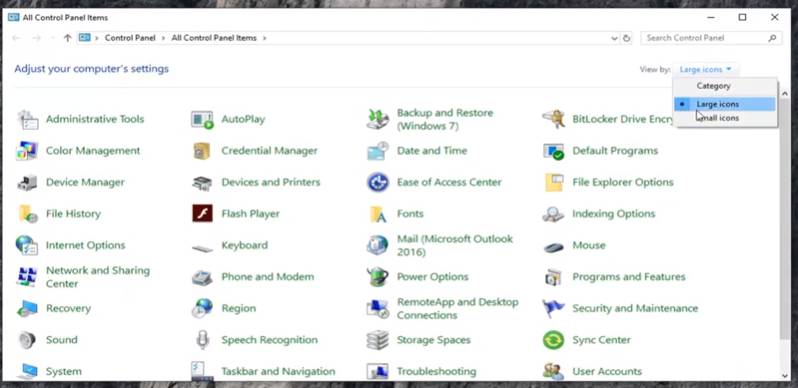Screen dimensions: 798x388
Task: Click the vertical scrollbar track
Action: (784, 235)
